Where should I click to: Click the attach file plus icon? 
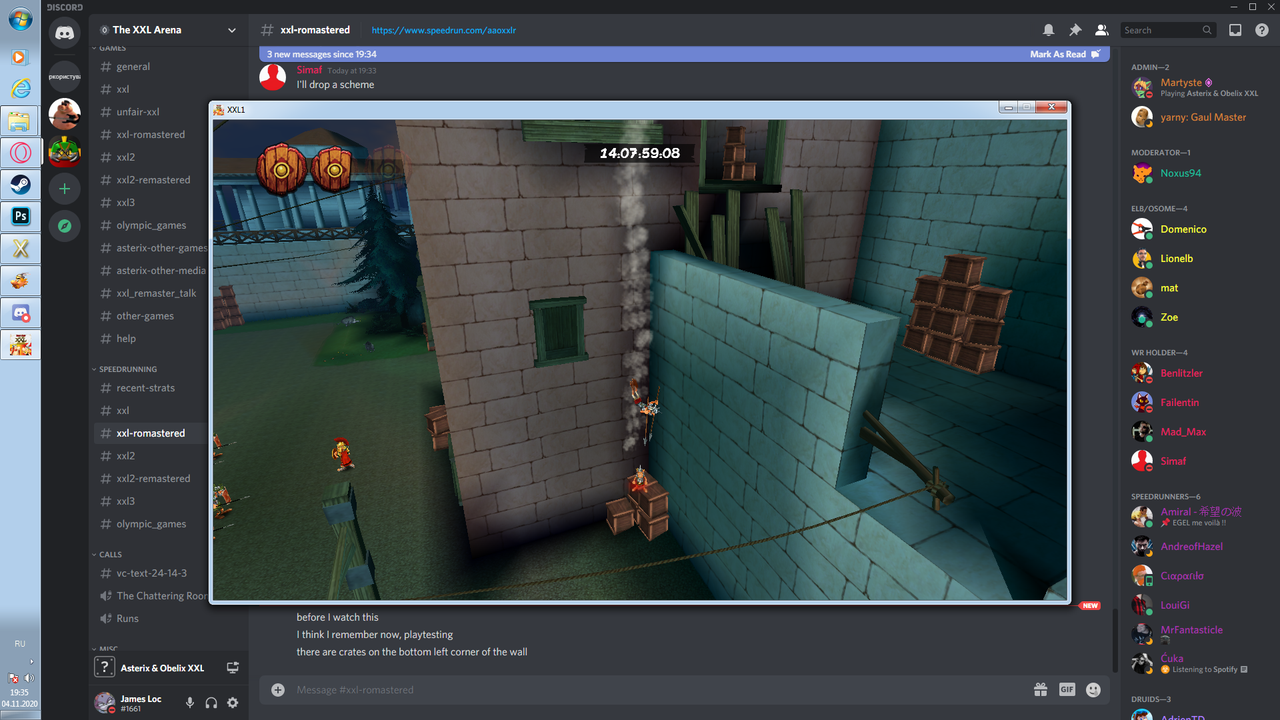pos(278,690)
